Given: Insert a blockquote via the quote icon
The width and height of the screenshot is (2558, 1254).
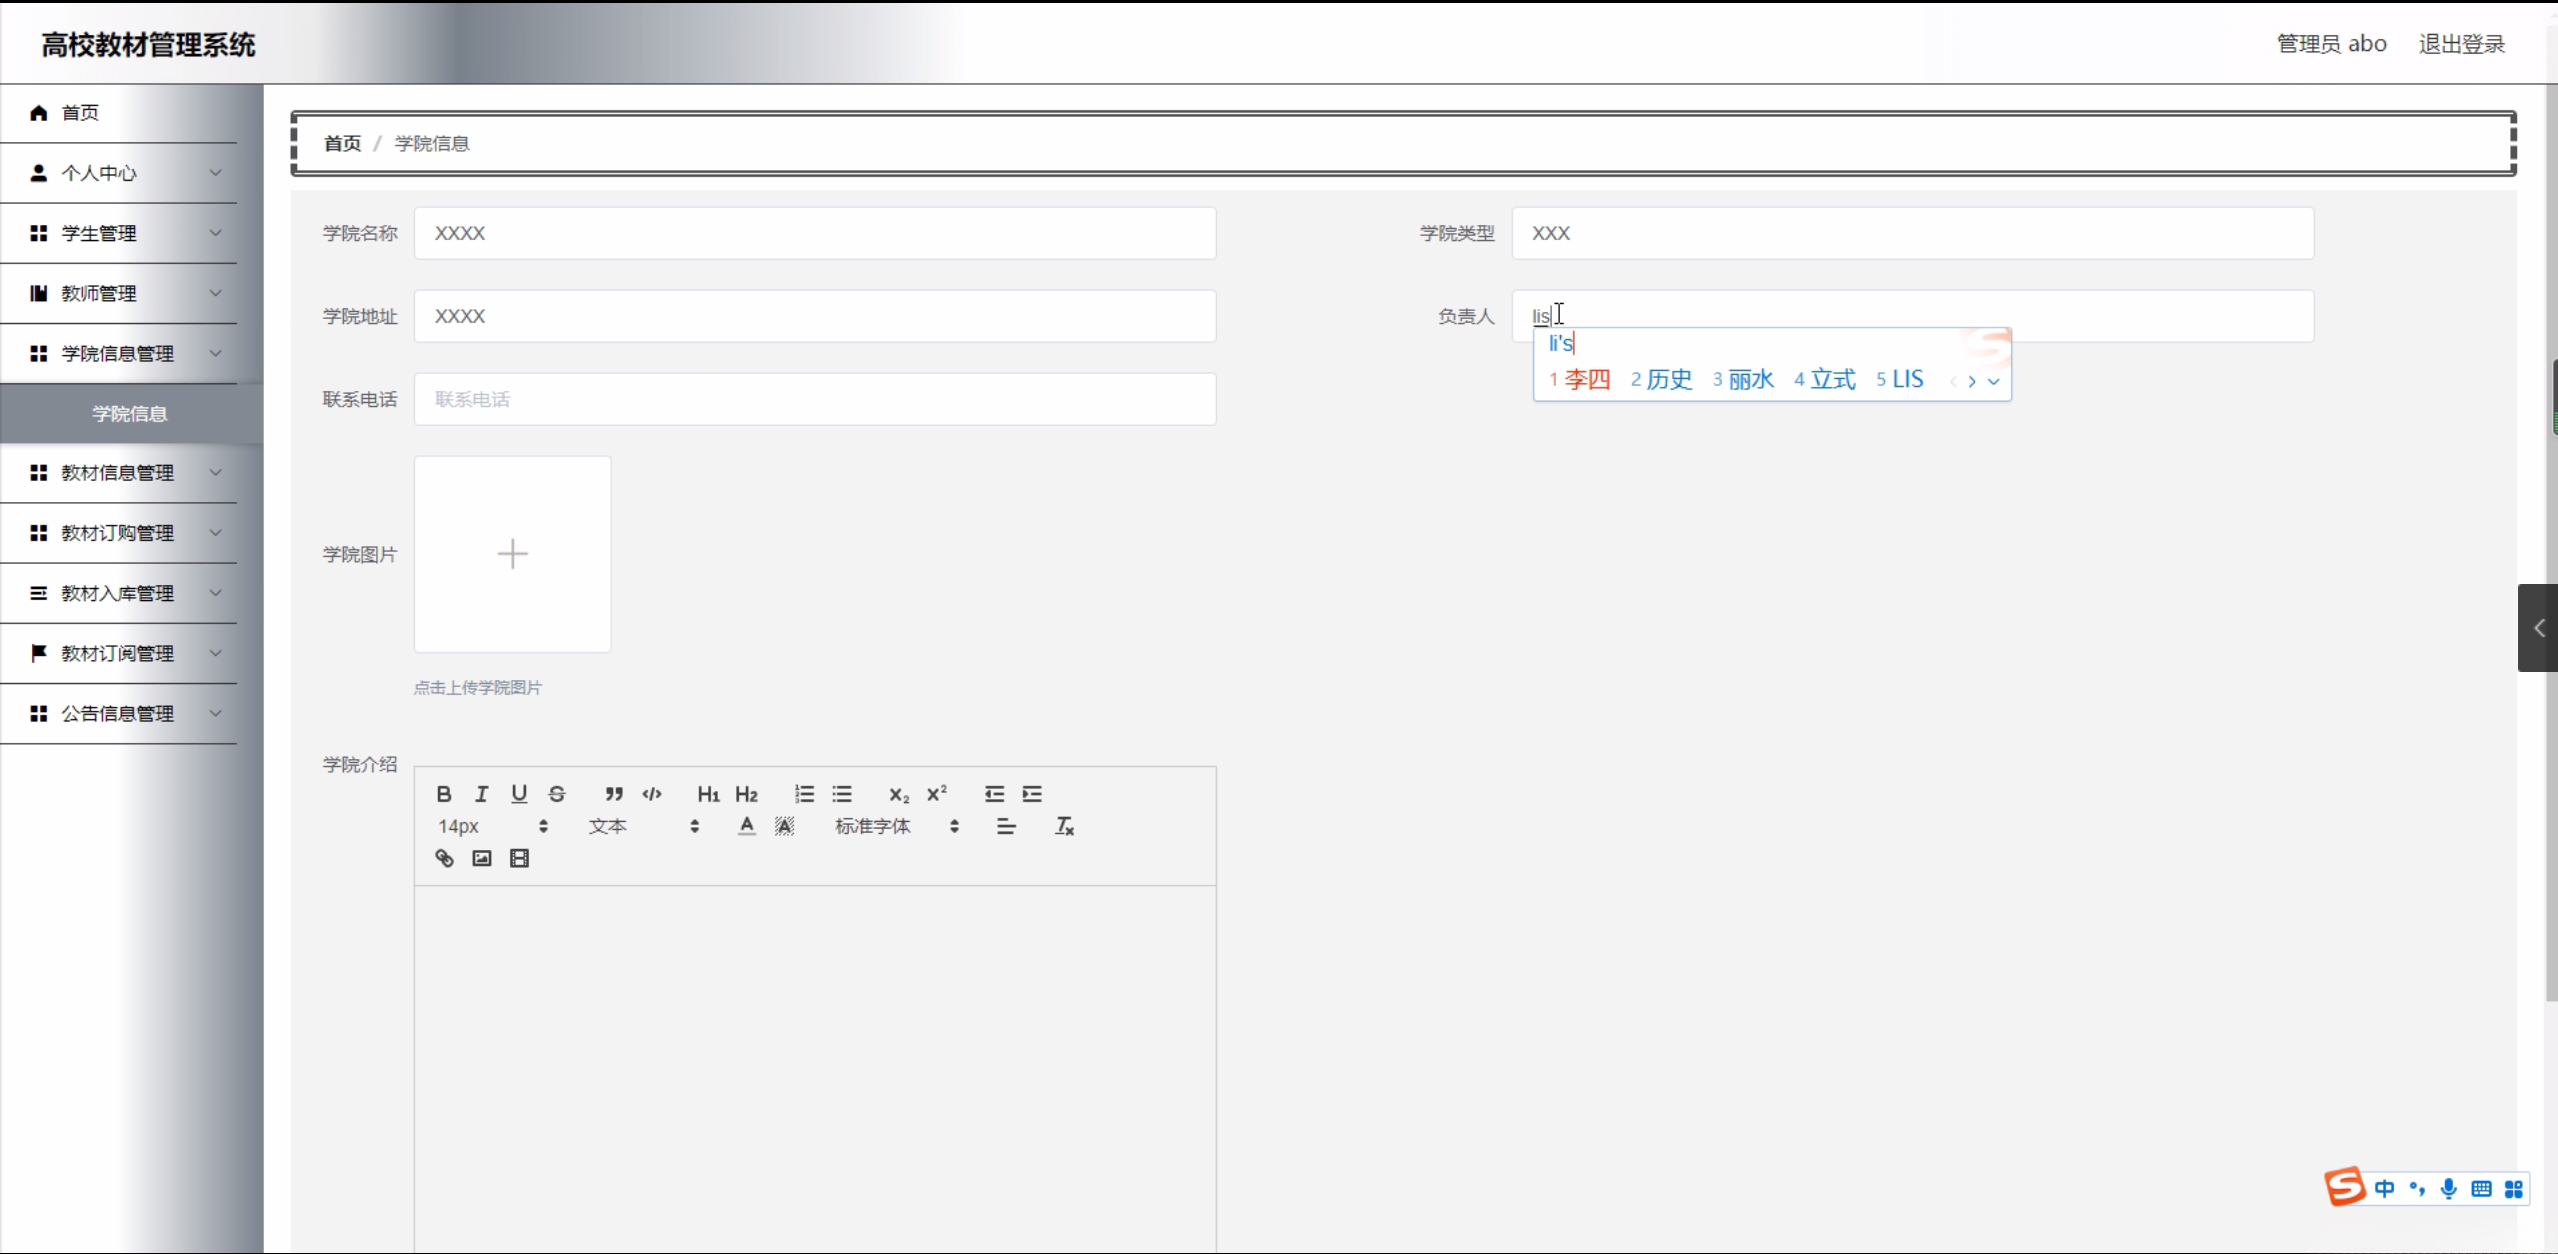Looking at the screenshot, I should [614, 794].
